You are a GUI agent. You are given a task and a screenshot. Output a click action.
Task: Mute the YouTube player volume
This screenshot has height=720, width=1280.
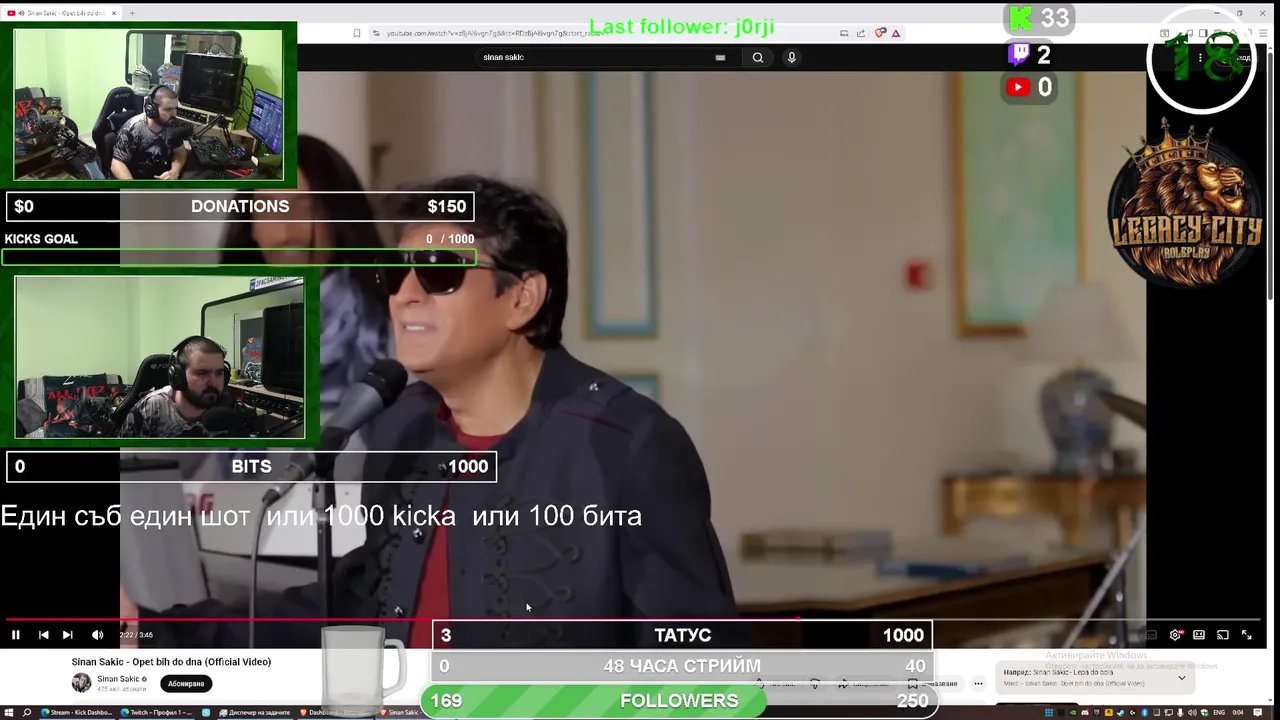coord(97,635)
